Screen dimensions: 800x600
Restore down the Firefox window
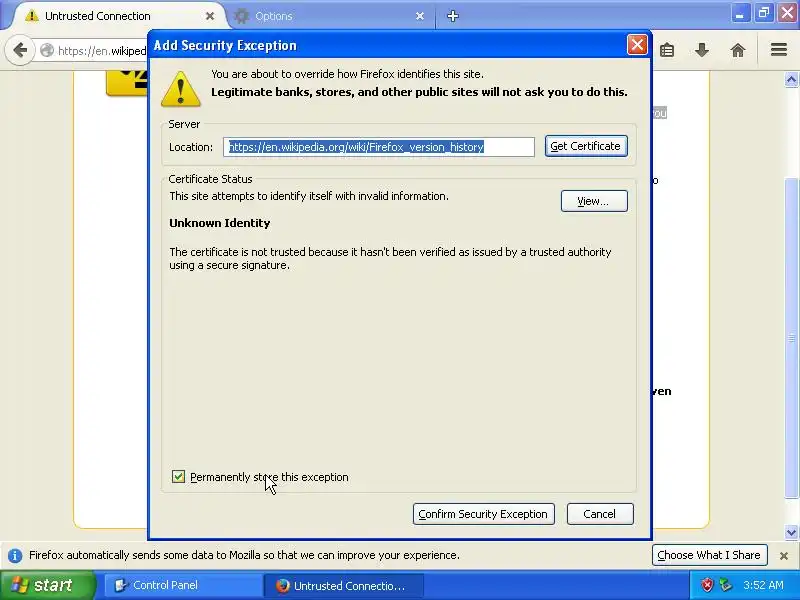tap(763, 13)
